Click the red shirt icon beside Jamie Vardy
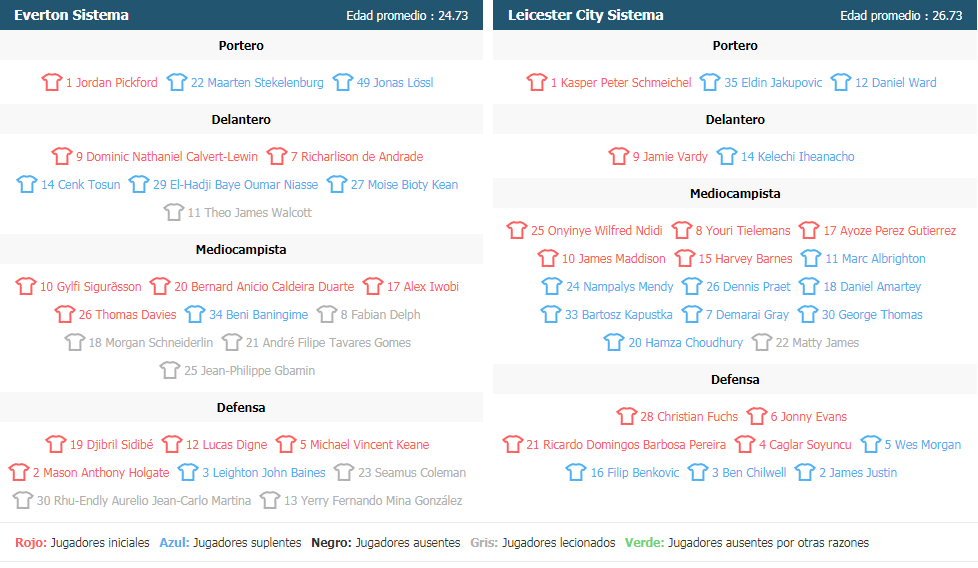 tap(619, 156)
